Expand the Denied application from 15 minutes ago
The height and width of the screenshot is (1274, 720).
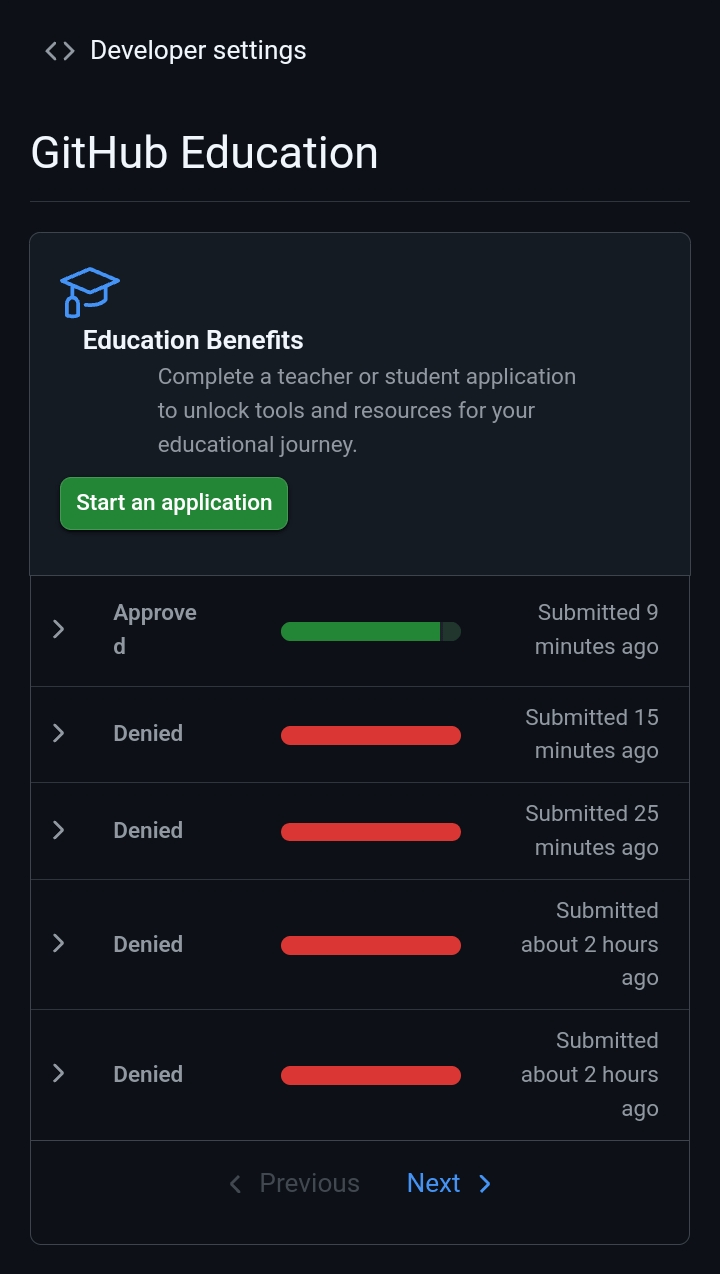59,734
